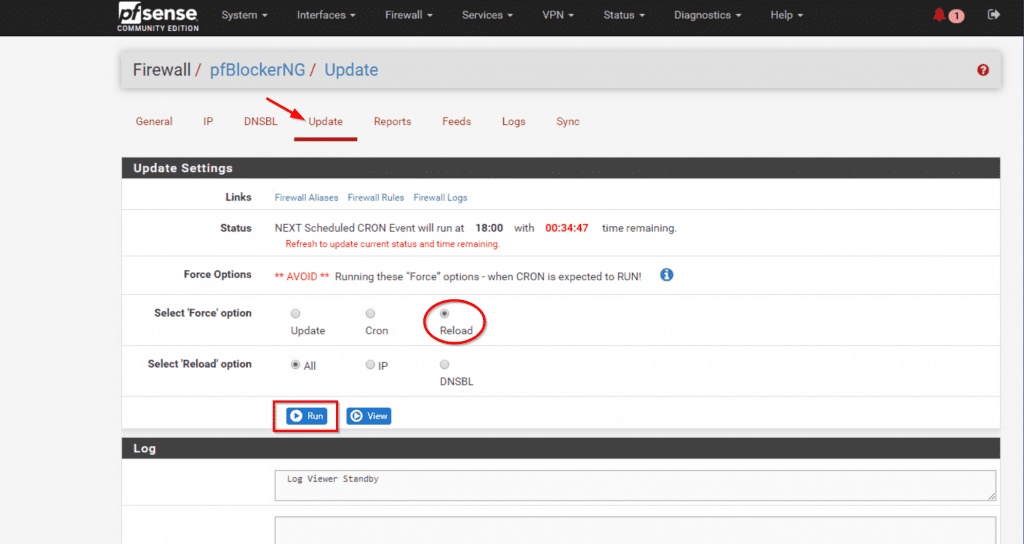
Task: Select the Cron force option radio
Action: pyautogui.click(x=370, y=313)
